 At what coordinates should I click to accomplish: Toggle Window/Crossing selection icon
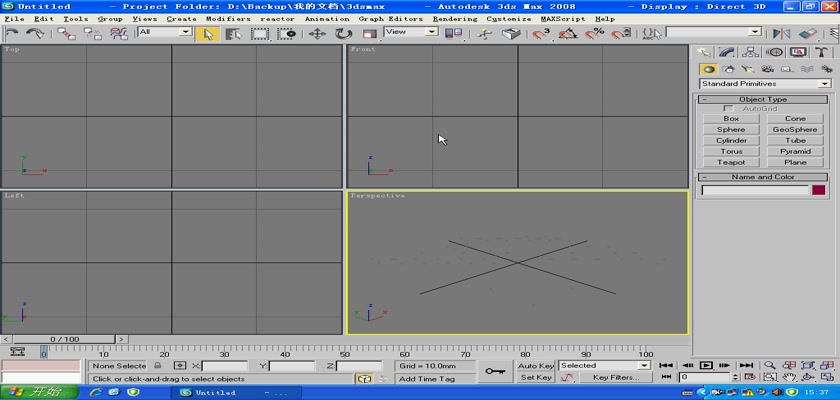coord(287,34)
